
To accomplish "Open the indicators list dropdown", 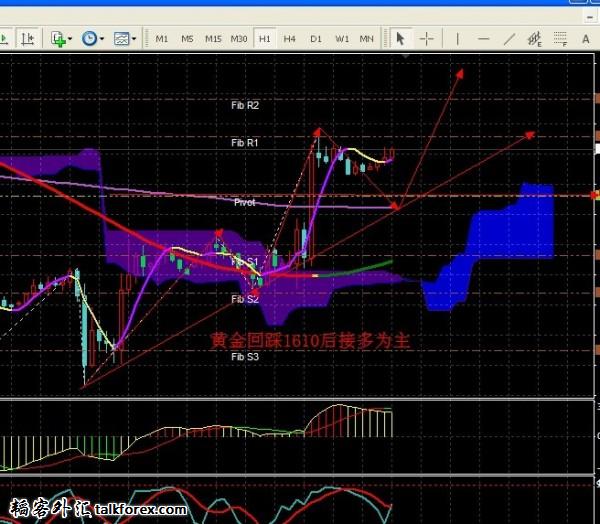I will point(60,39).
